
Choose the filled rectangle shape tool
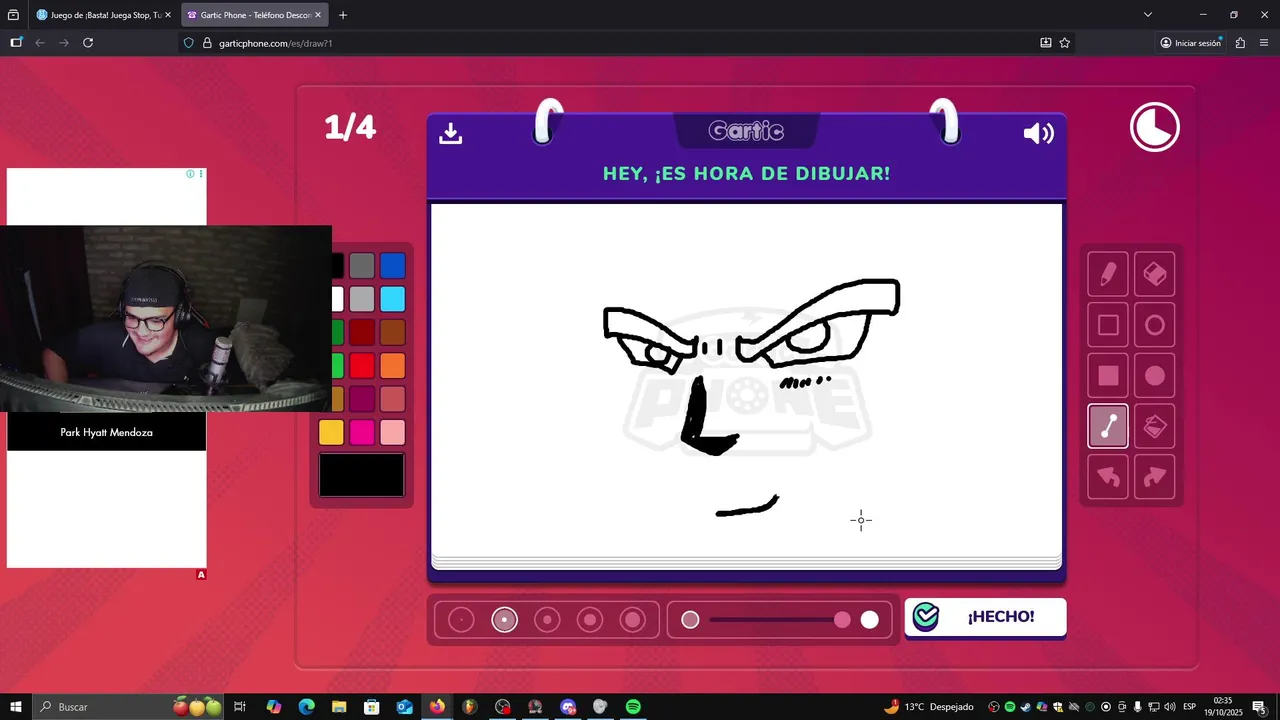point(1108,376)
